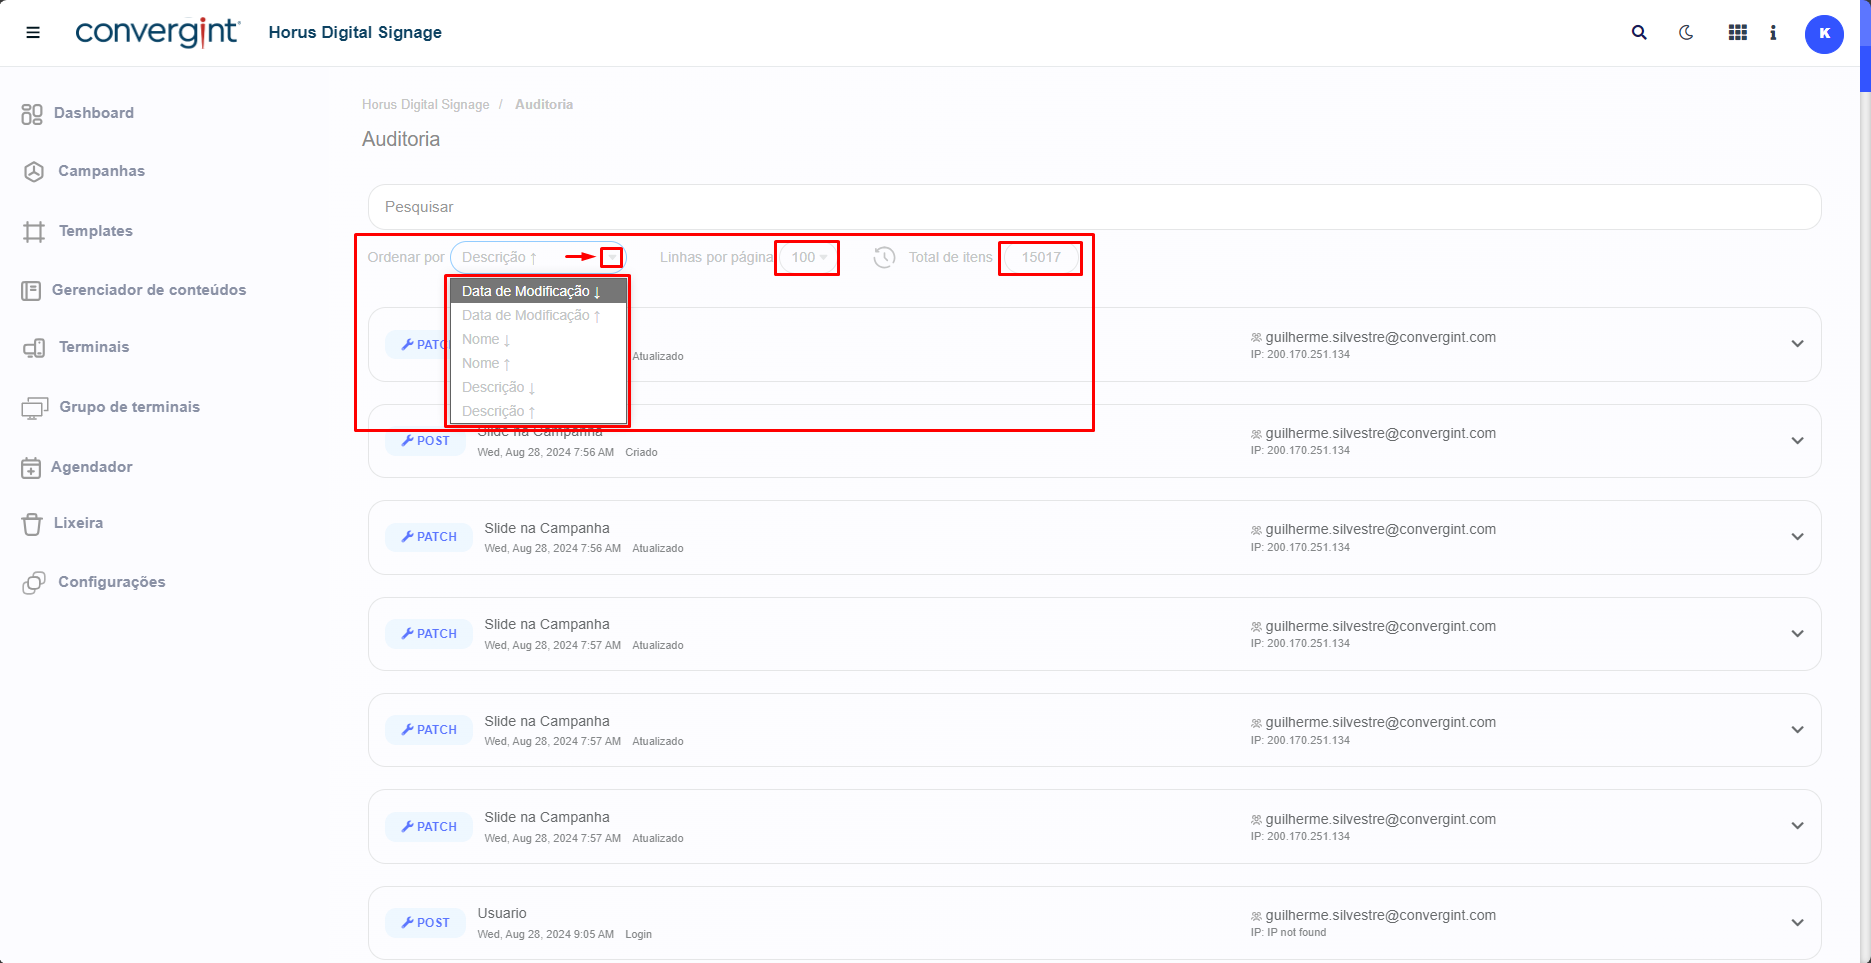Click the Agendador calendar icon
The width and height of the screenshot is (1871, 963).
coord(32,468)
